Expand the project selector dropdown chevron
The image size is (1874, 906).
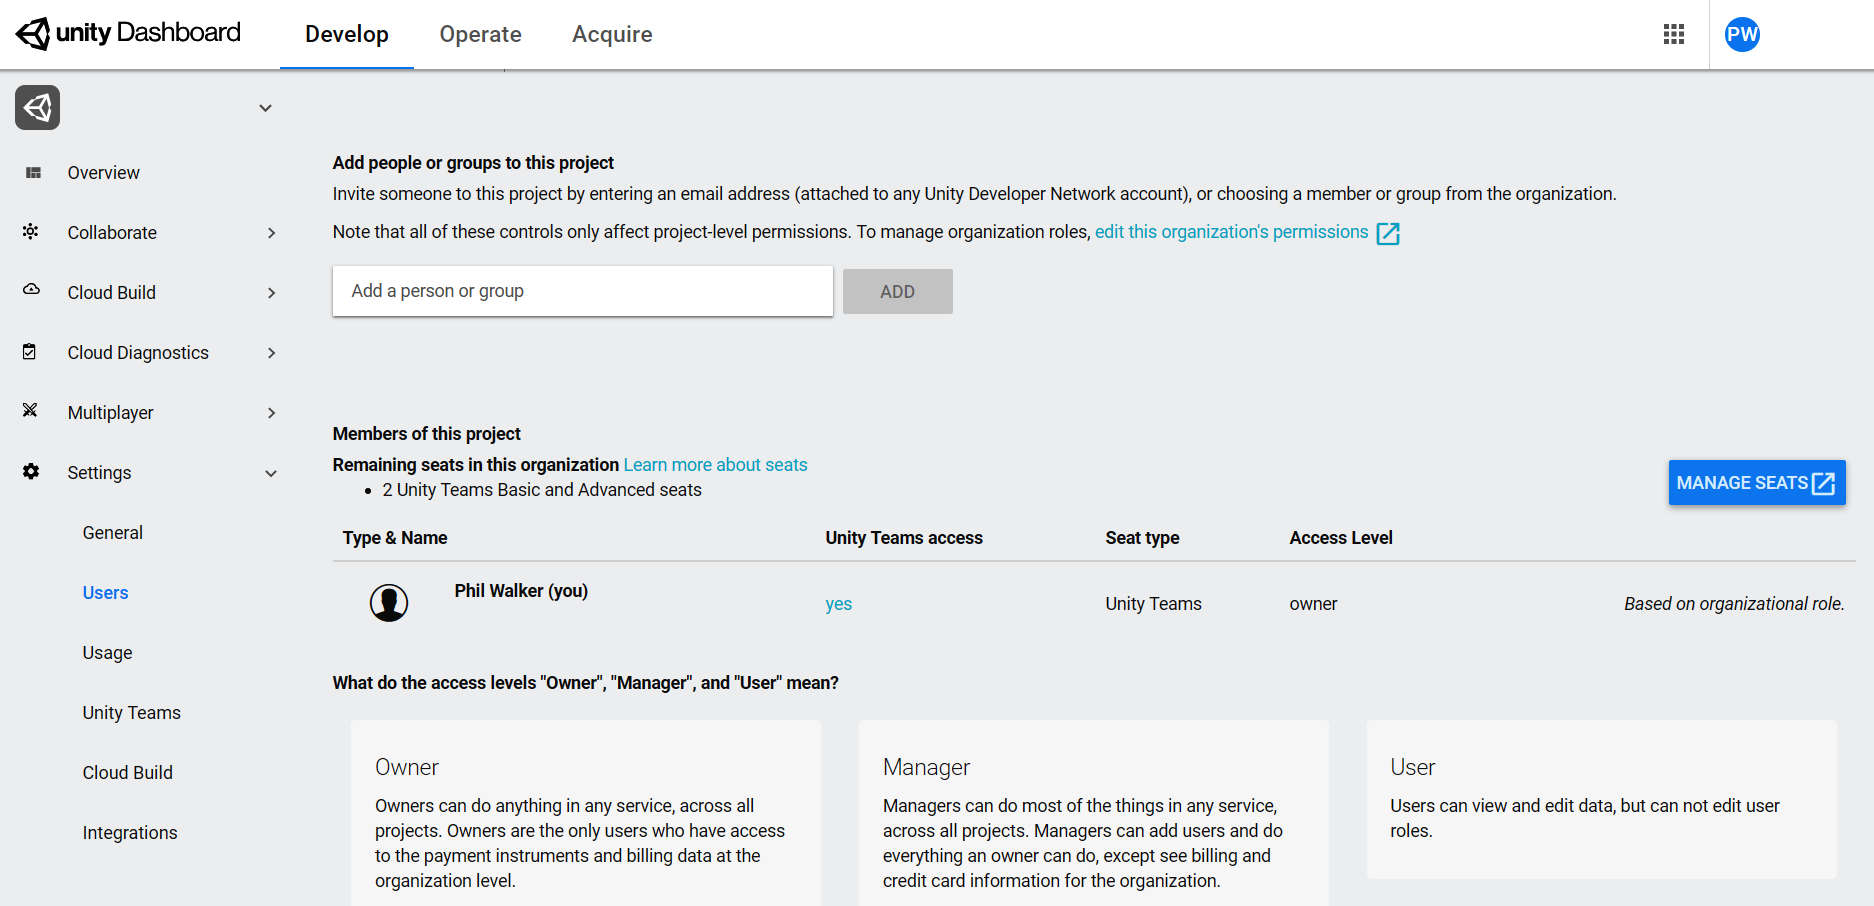pos(265,108)
